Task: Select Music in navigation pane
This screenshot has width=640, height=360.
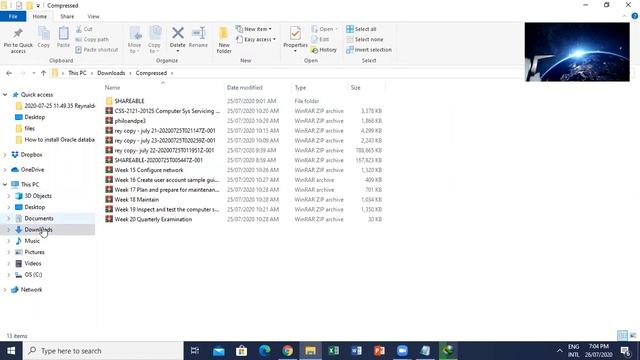Action: [x=32, y=241]
